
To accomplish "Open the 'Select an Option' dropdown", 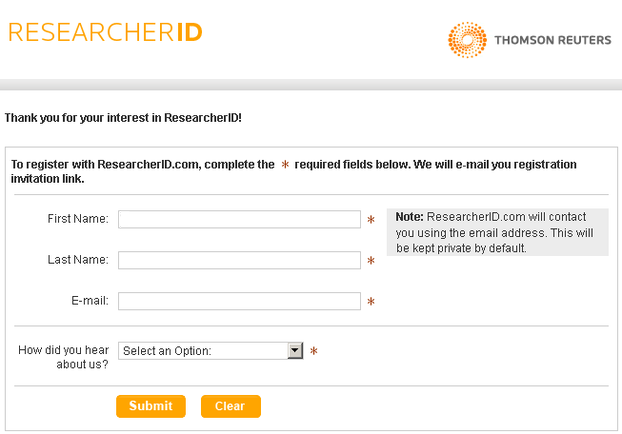I will point(204,351).
